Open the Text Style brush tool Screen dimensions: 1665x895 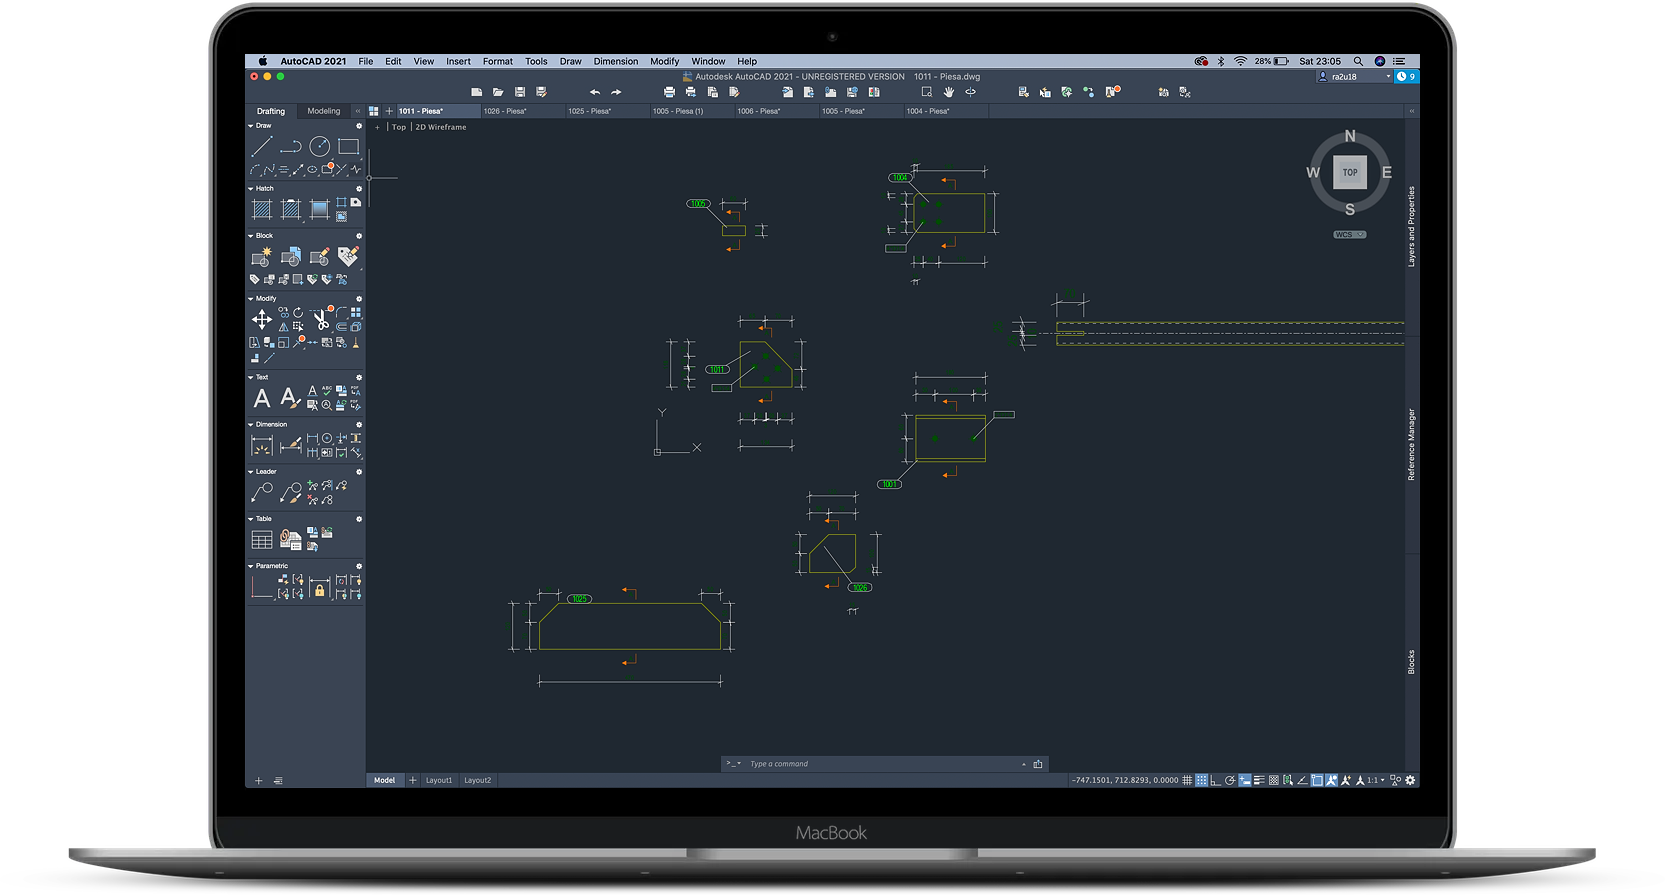(290, 398)
